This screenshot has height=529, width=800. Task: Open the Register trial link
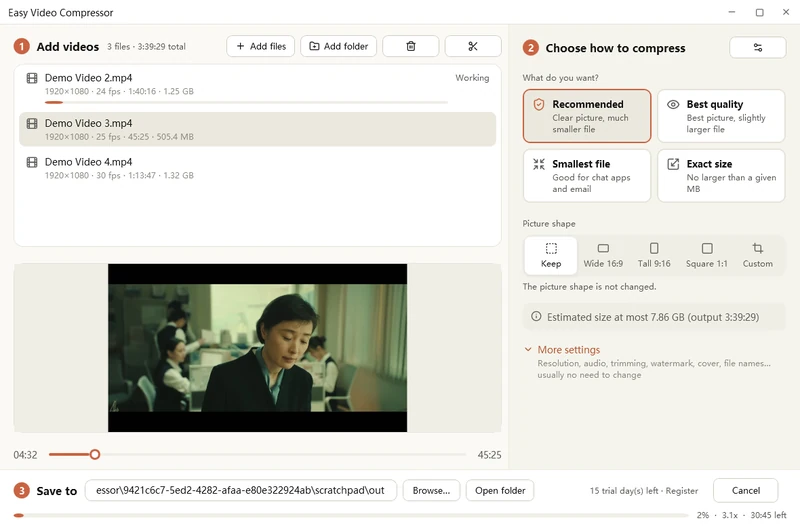(x=682, y=491)
